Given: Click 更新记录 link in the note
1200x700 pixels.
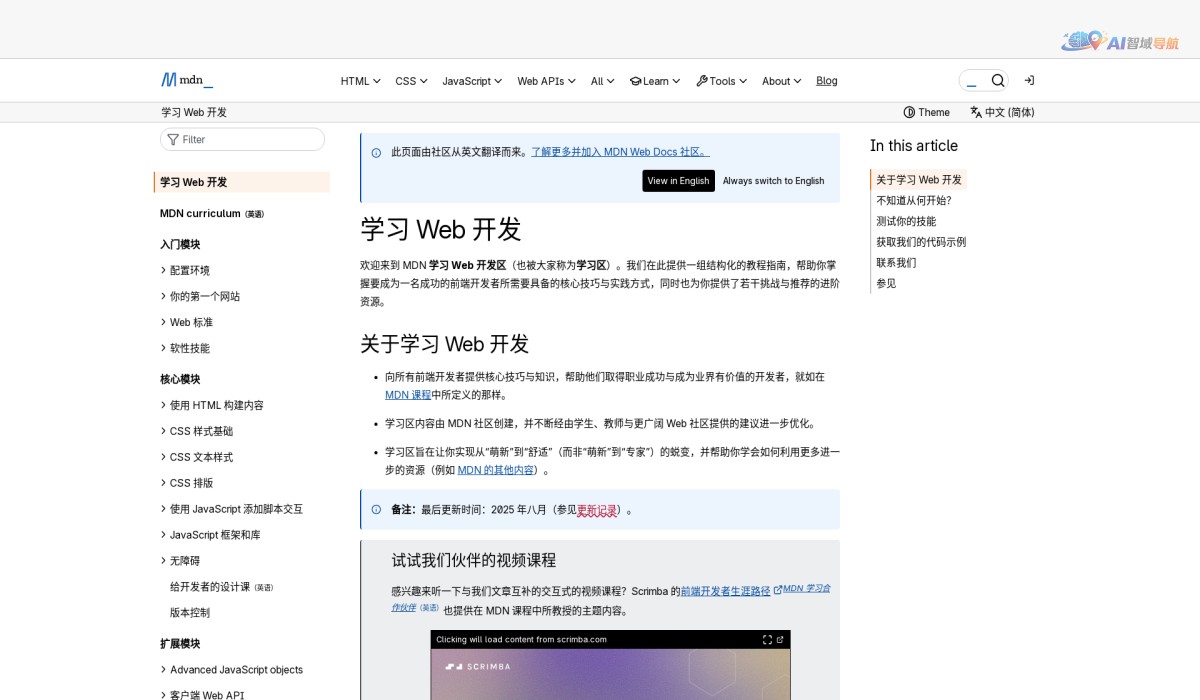Looking at the screenshot, I should point(597,510).
